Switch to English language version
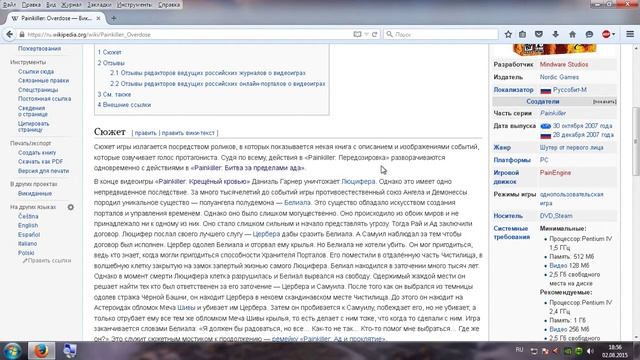 click(28, 226)
